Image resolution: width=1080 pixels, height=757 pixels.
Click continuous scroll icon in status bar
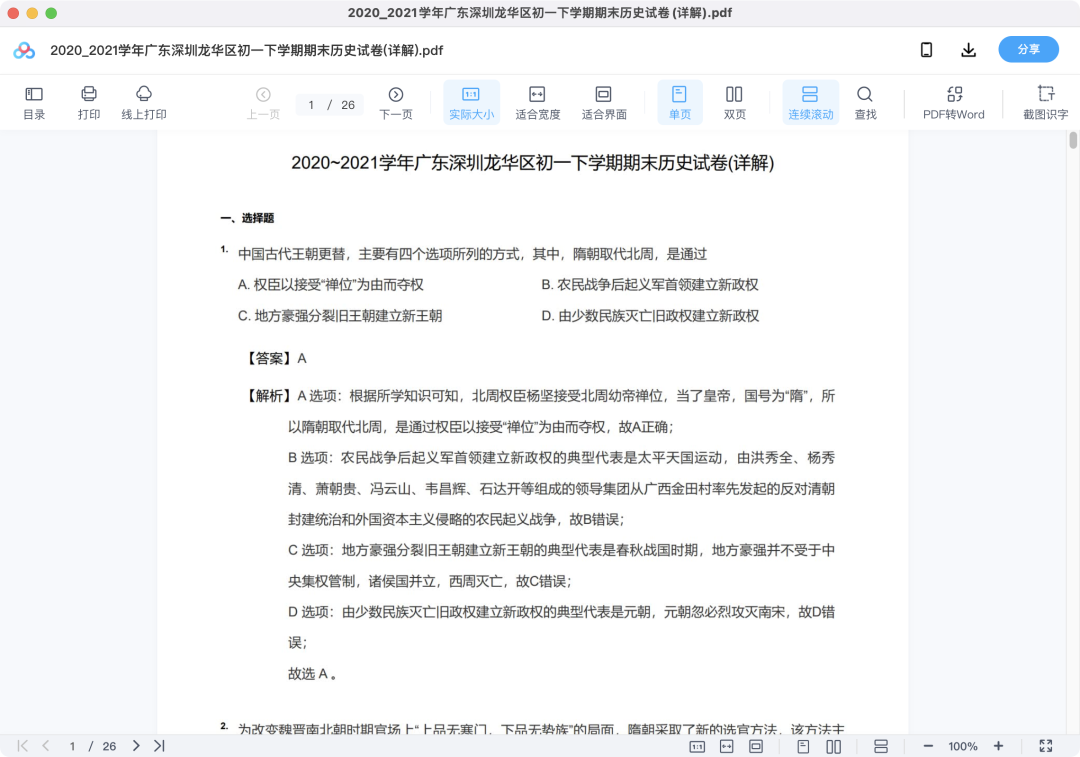tap(881, 747)
